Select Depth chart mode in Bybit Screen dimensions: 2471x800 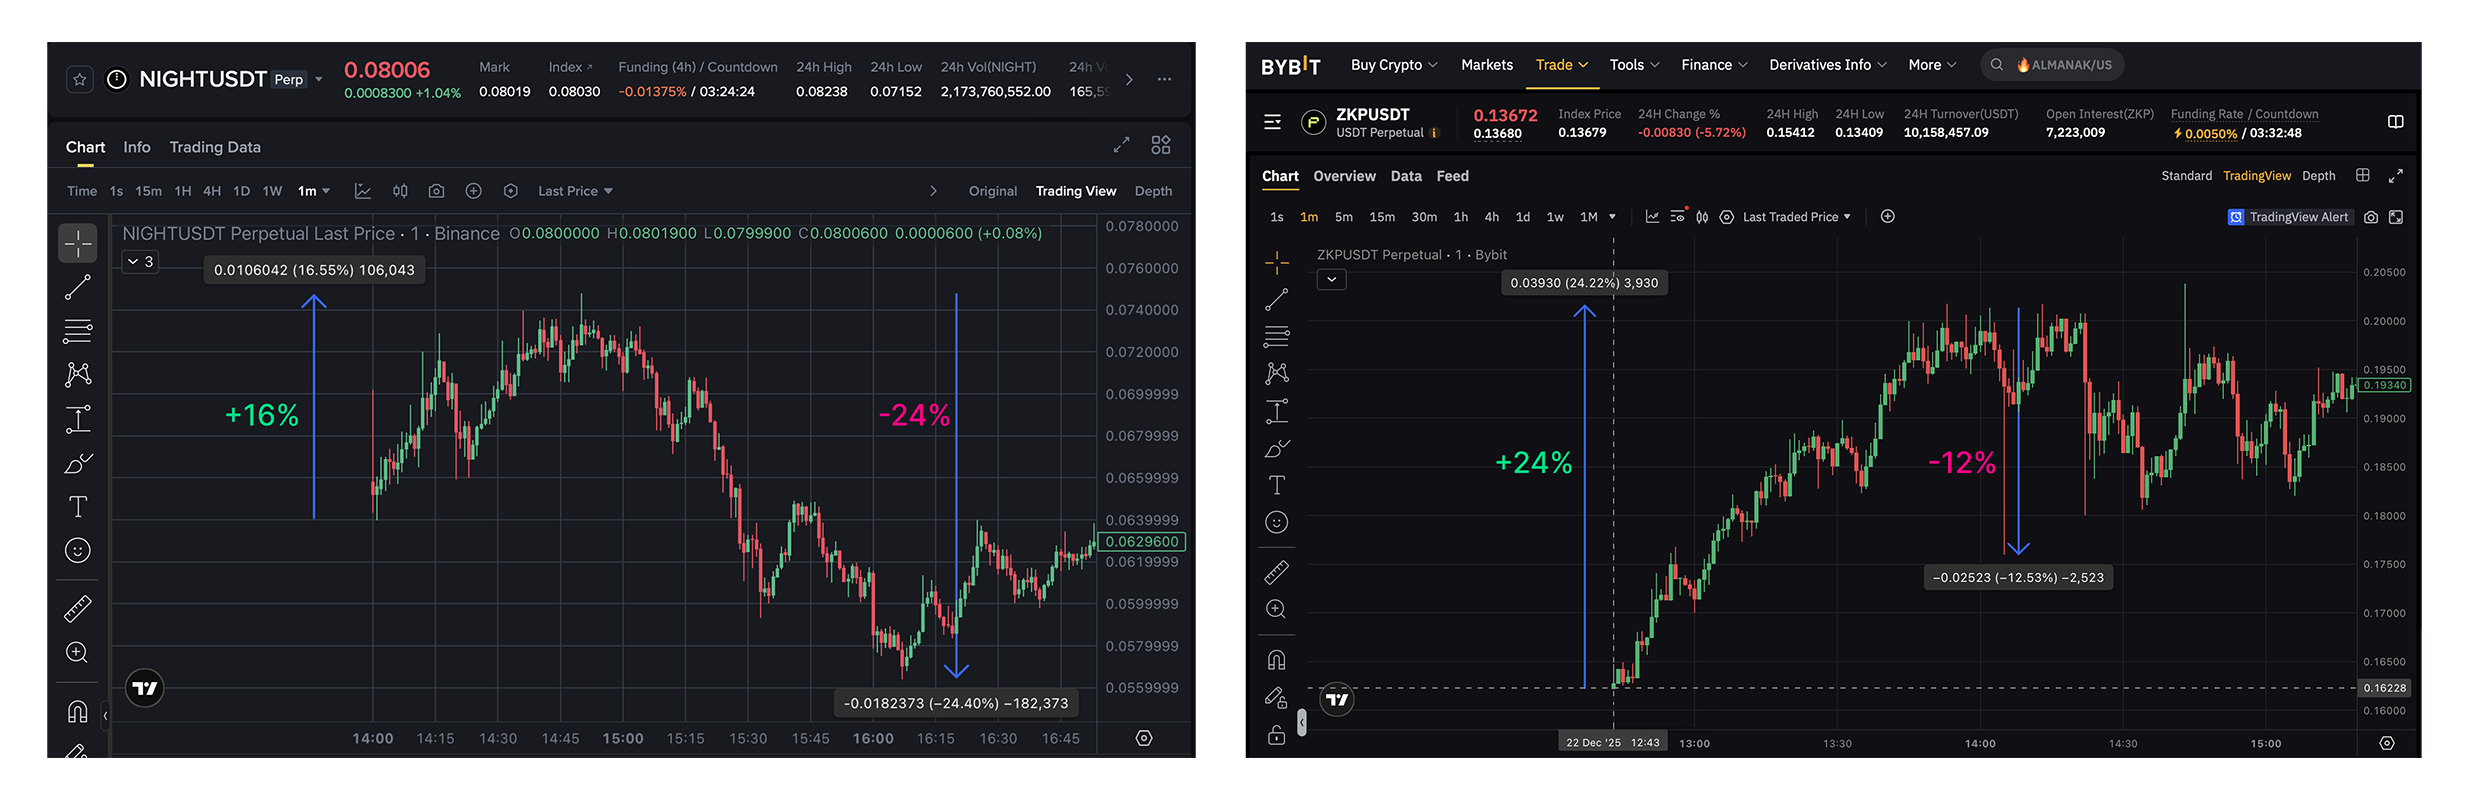point(2318,176)
